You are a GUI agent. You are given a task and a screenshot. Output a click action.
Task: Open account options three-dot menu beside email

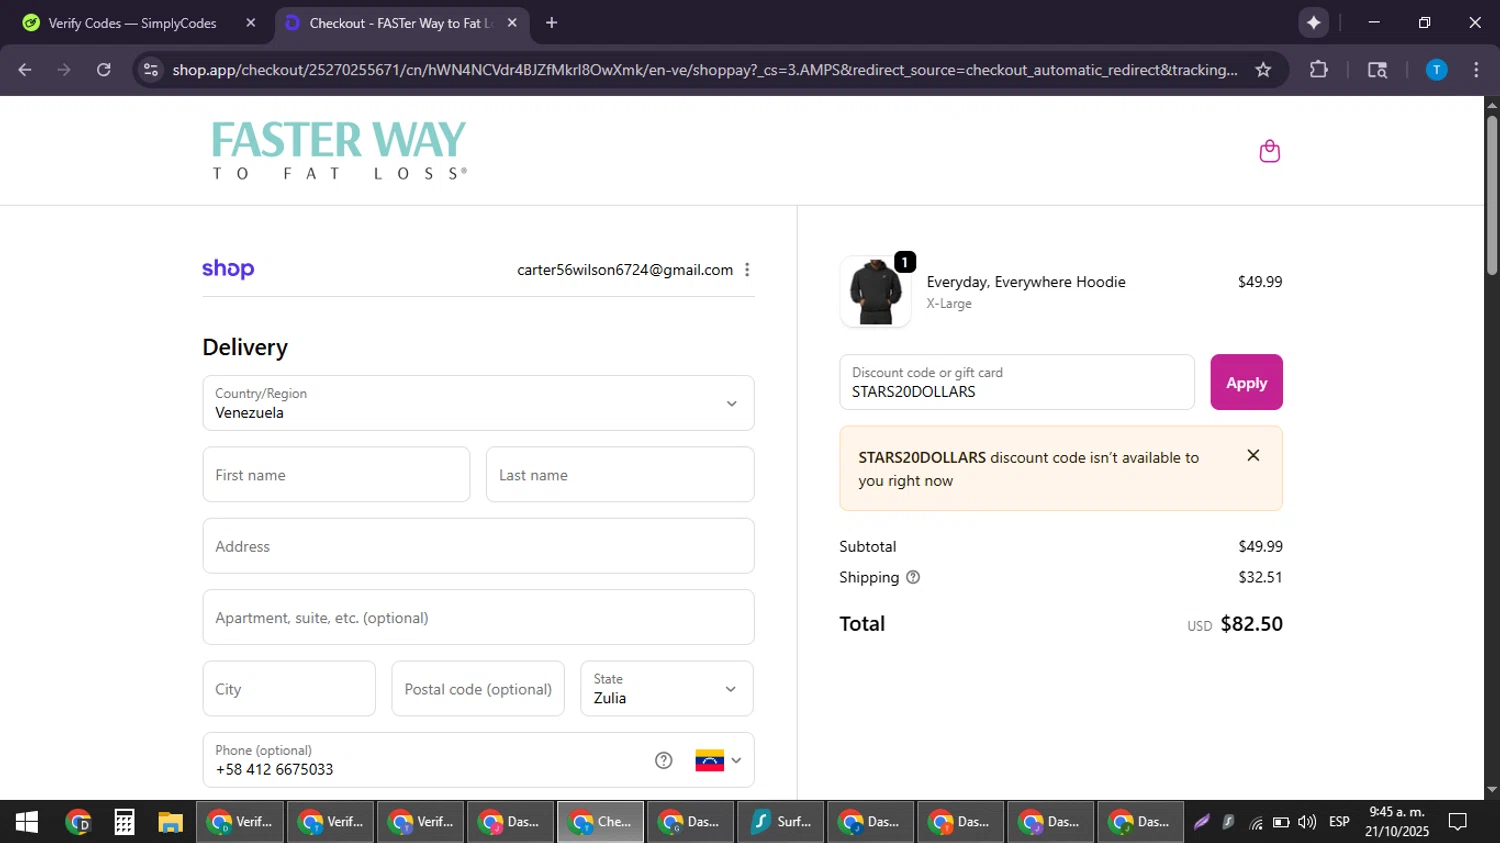pos(747,270)
